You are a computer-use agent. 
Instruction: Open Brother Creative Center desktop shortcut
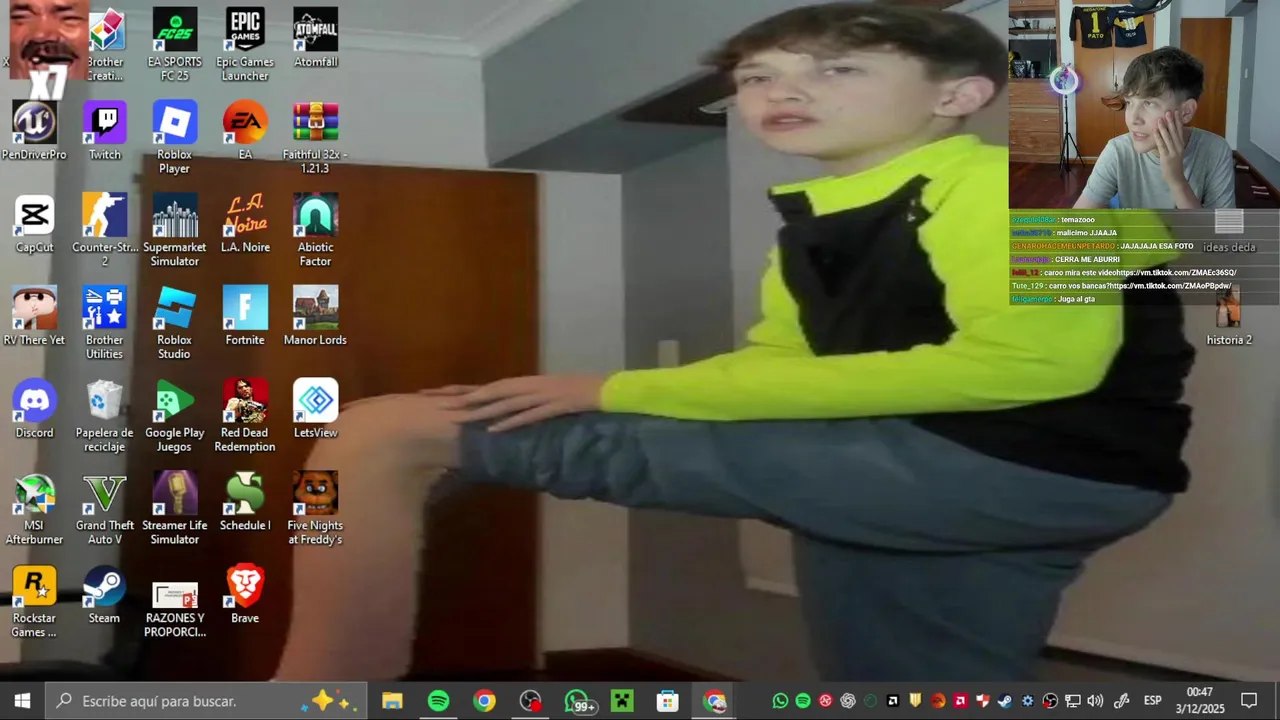pyautogui.click(x=105, y=45)
